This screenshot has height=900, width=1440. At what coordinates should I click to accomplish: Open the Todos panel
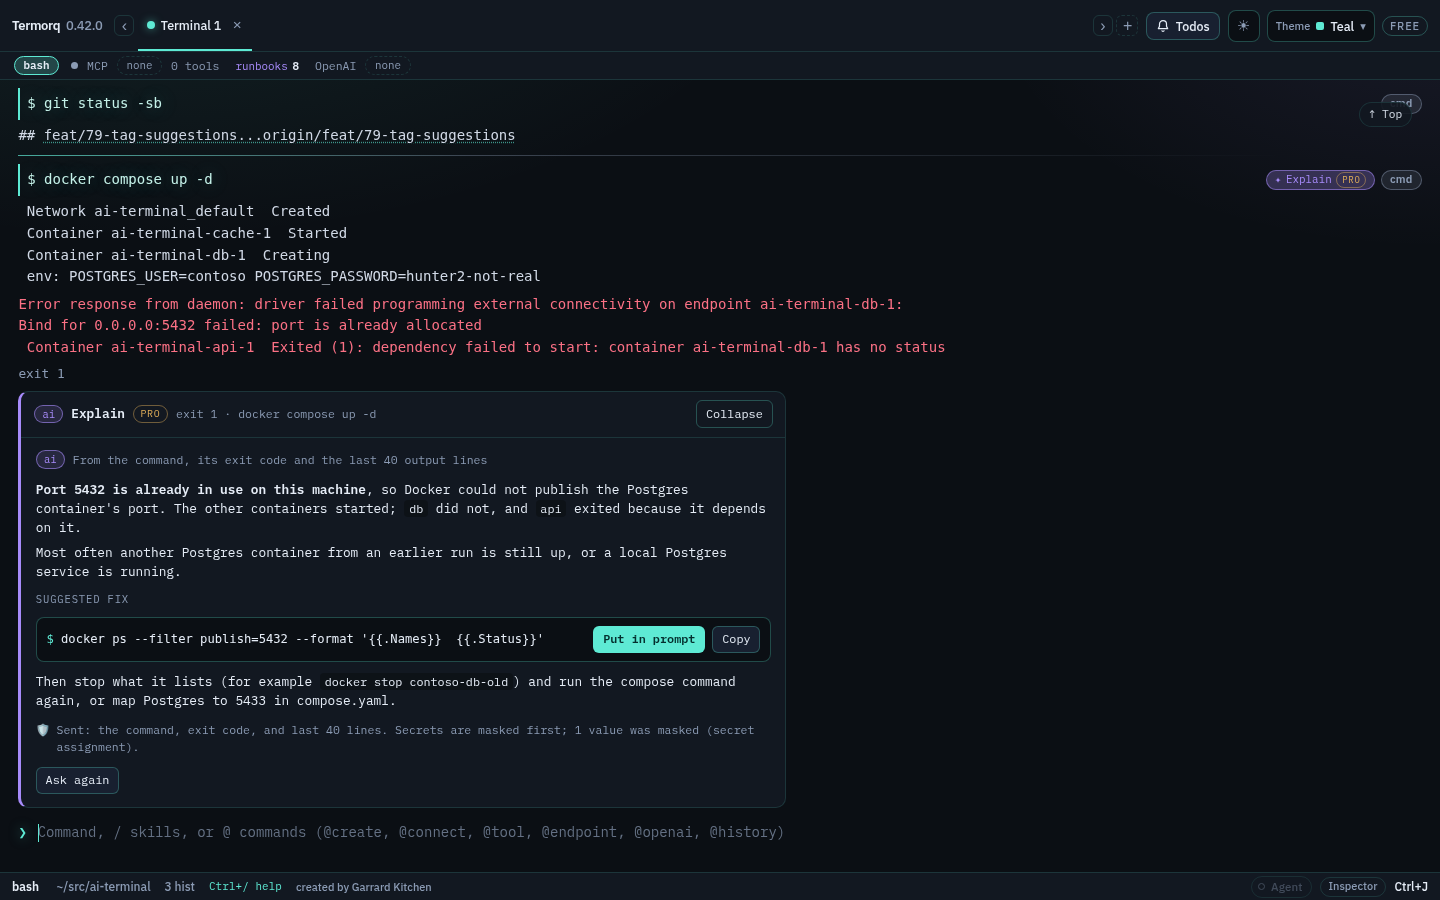[x=1183, y=26]
